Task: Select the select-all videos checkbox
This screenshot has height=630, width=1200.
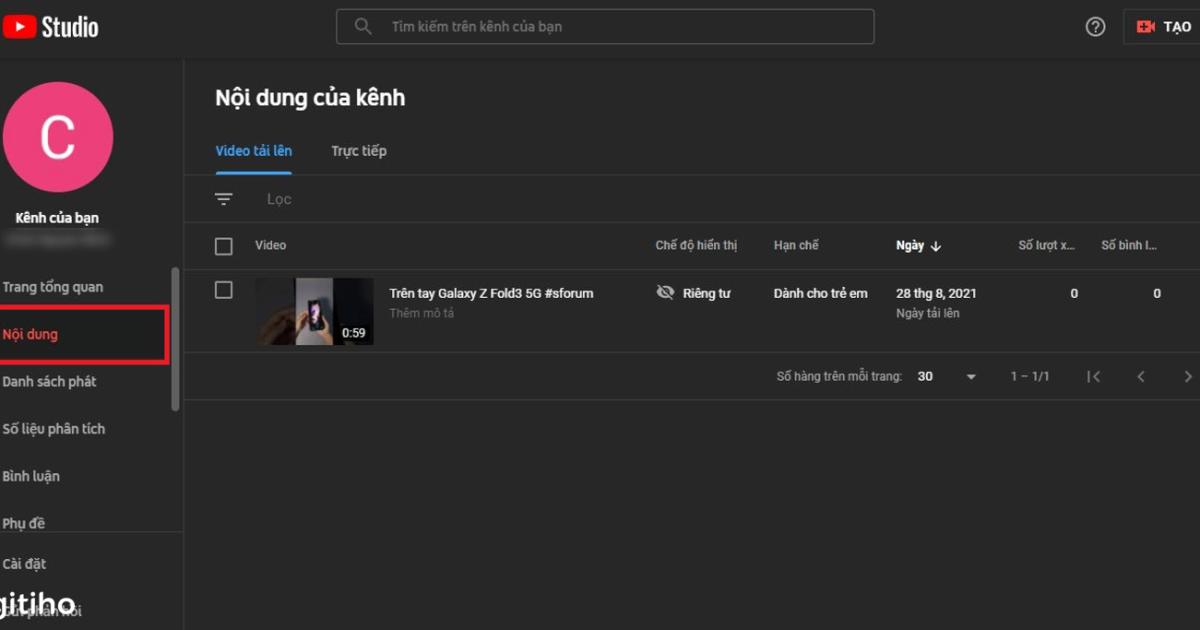Action: tap(224, 245)
